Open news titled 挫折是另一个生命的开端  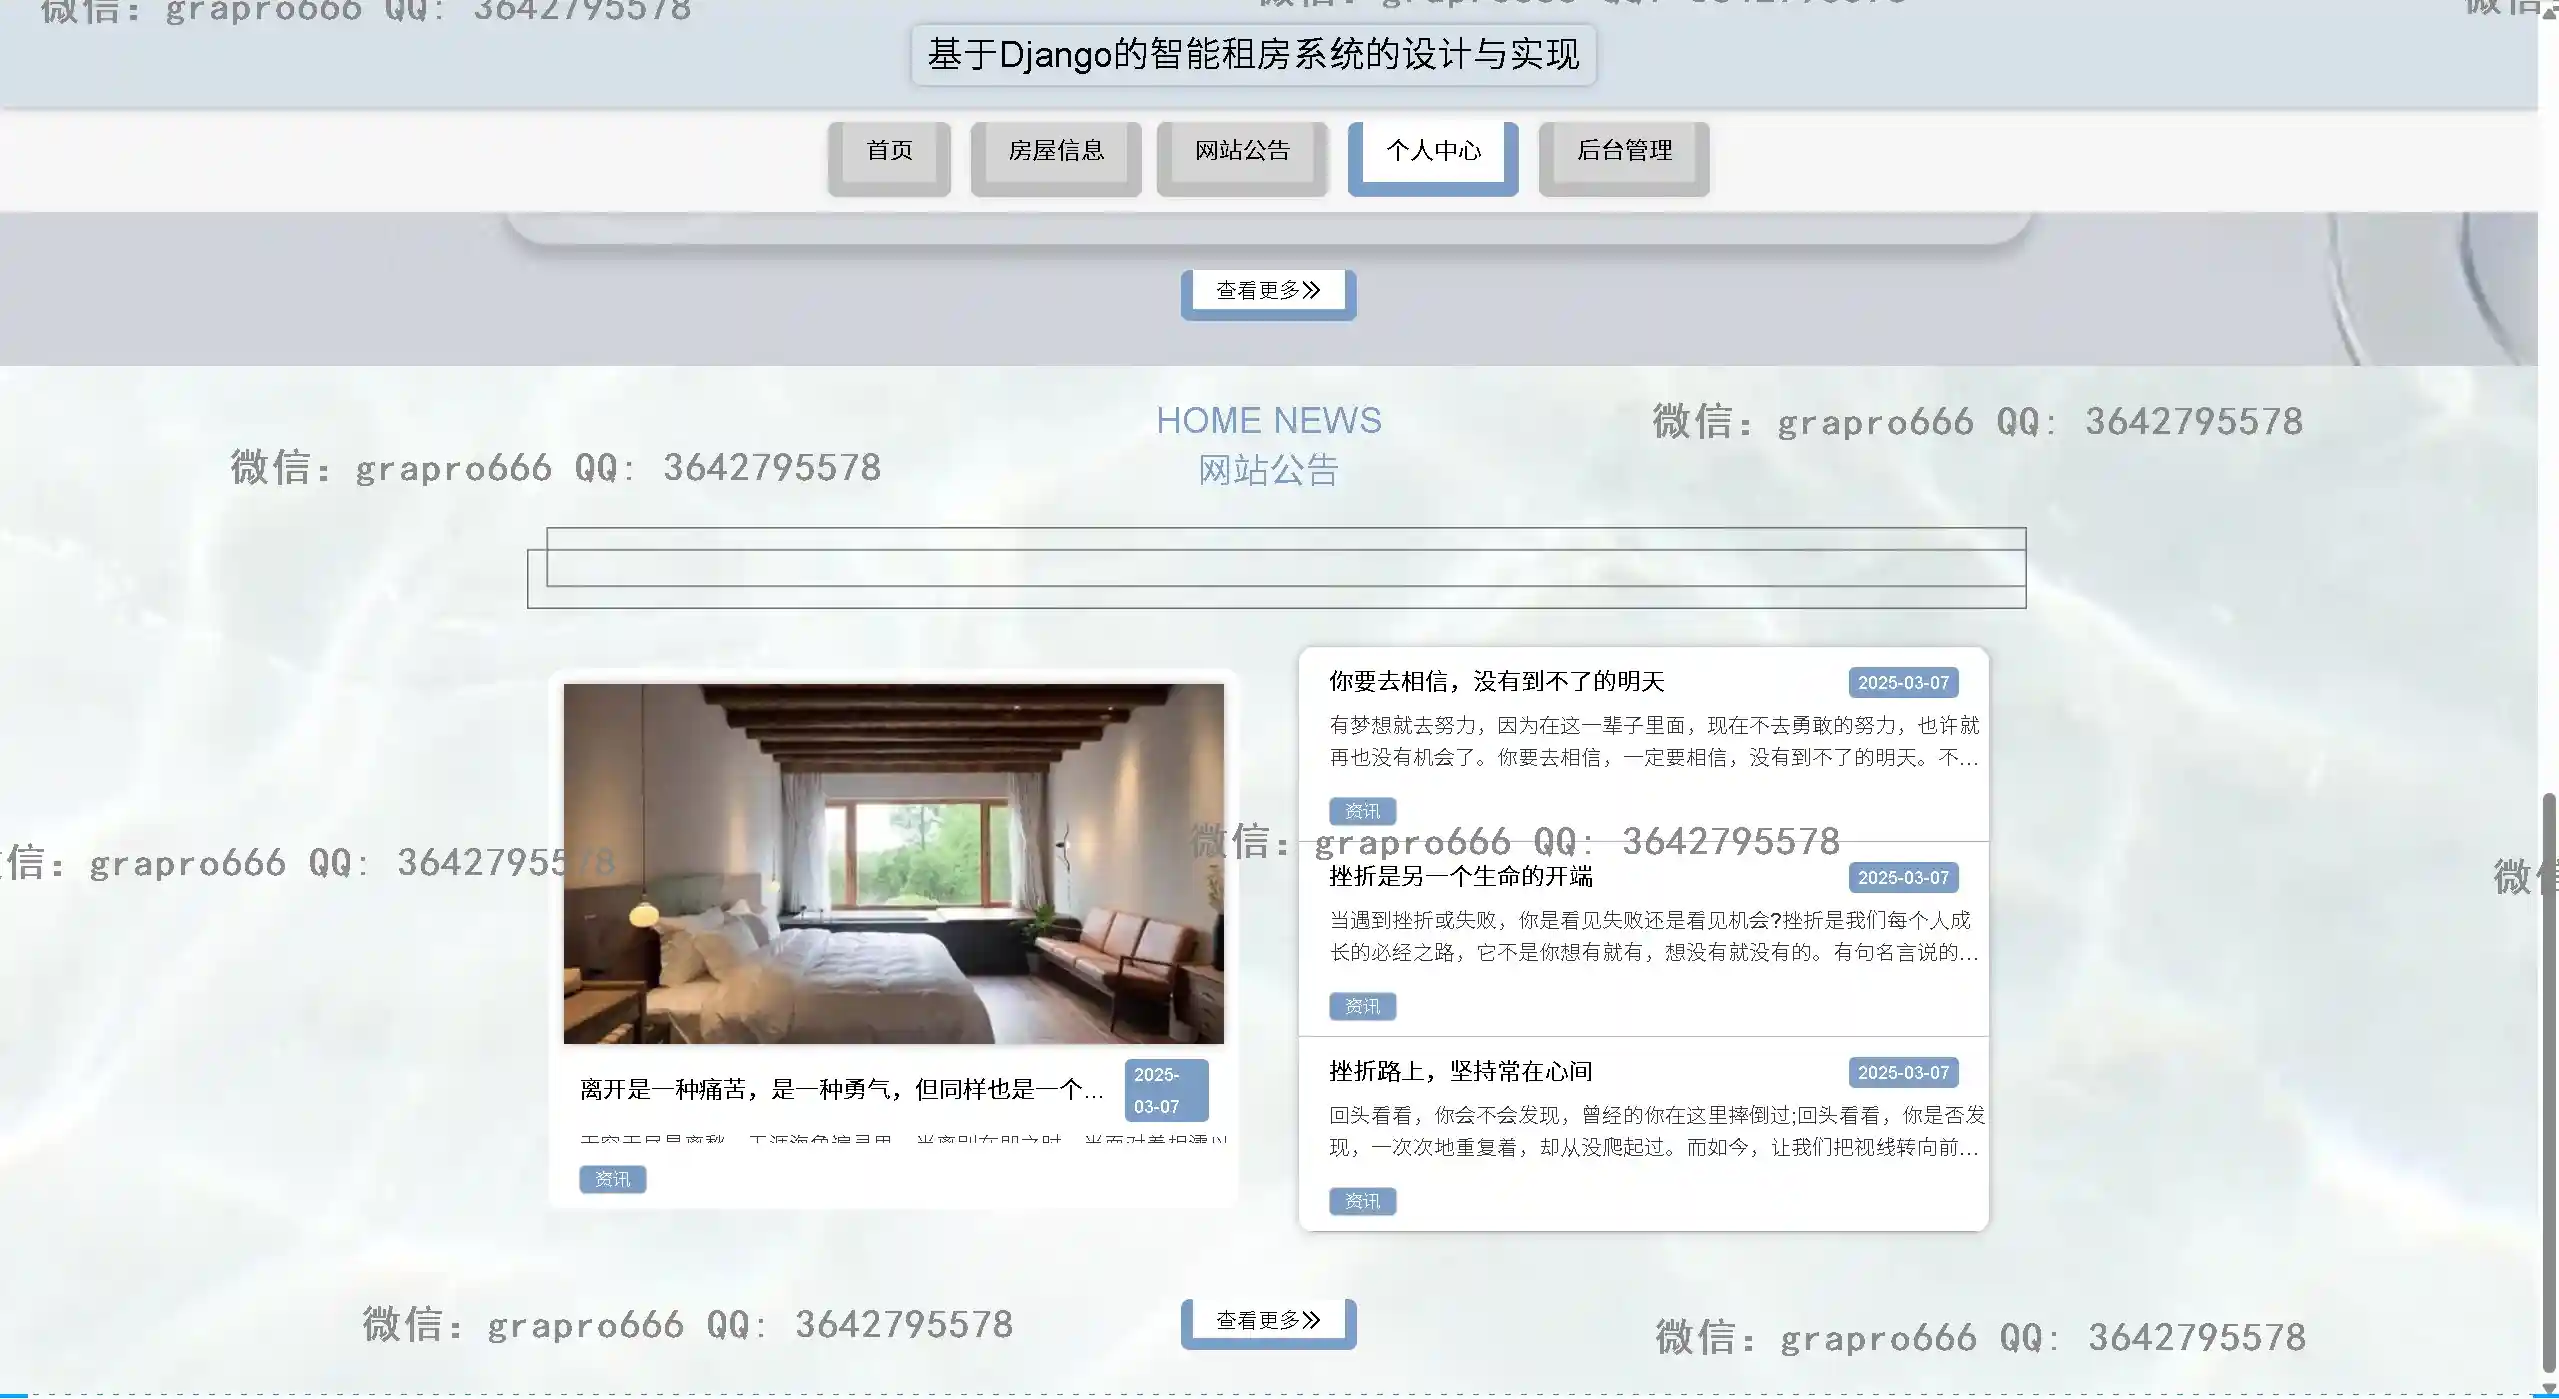[1460, 877]
